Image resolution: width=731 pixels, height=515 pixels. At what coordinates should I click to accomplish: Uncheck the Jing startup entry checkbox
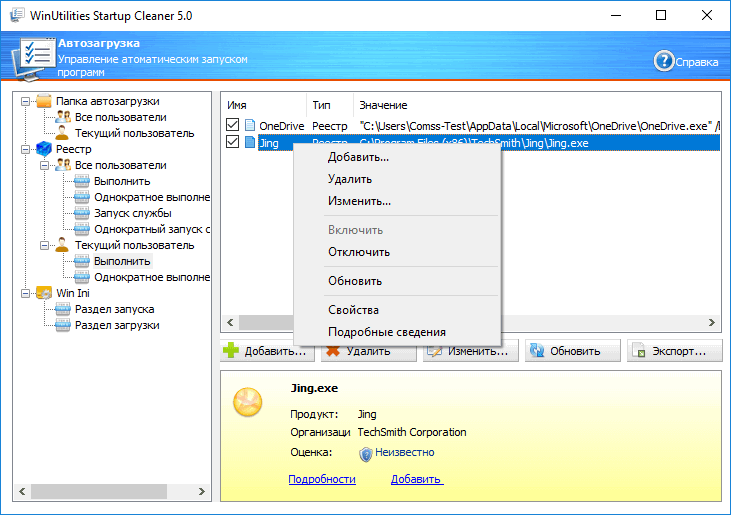tap(232, 142)
